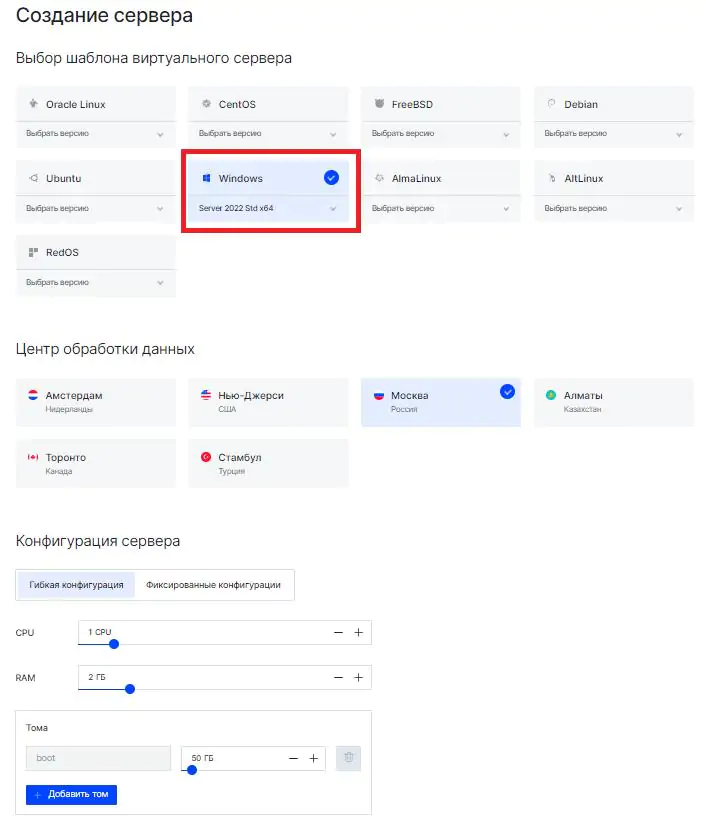The image size is (706, 821).
Task: Switch to the Фиксированные конфигурации tab
Action: pyautogui.click(x=213, y=585)
